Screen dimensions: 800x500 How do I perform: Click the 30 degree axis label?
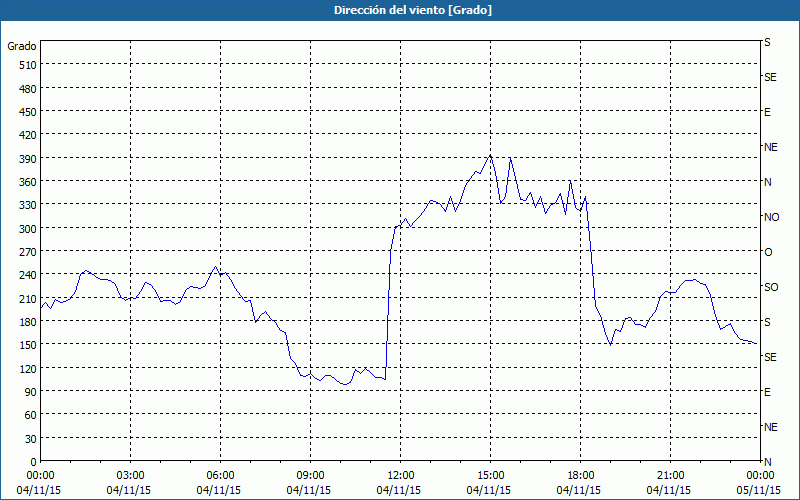point(31,439)
